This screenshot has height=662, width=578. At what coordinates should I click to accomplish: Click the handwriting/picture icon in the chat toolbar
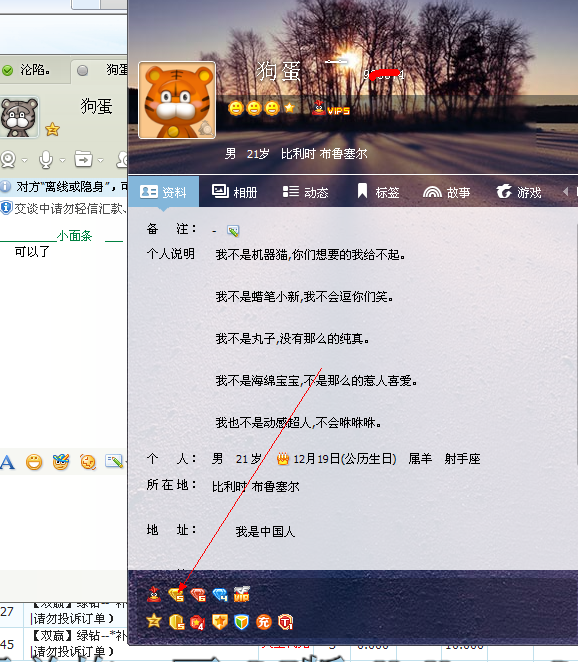pyautogui.click(x=114, y=461)
